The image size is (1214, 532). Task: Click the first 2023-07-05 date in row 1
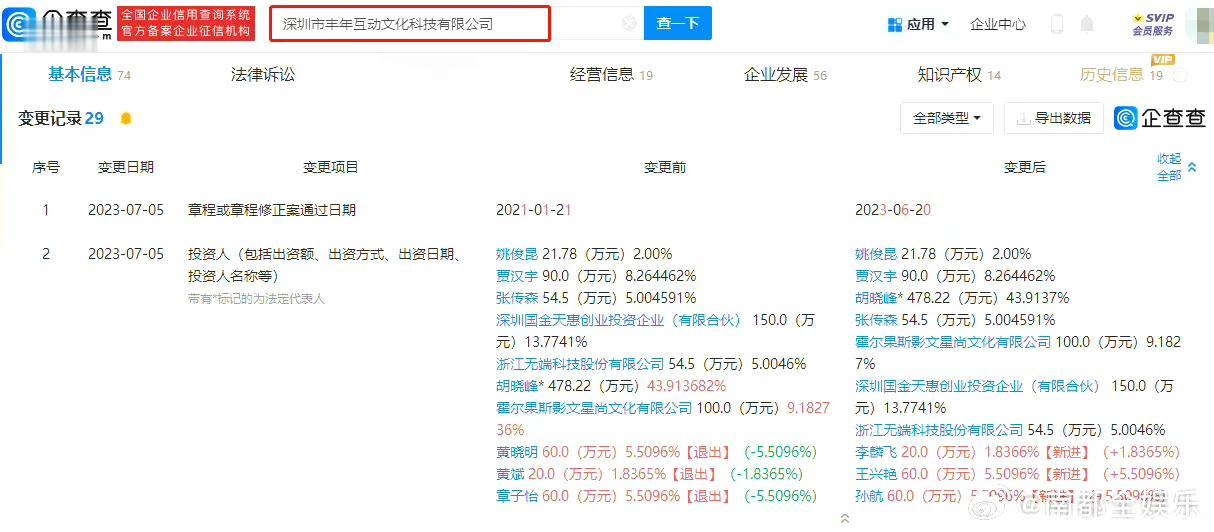[126, 210]
